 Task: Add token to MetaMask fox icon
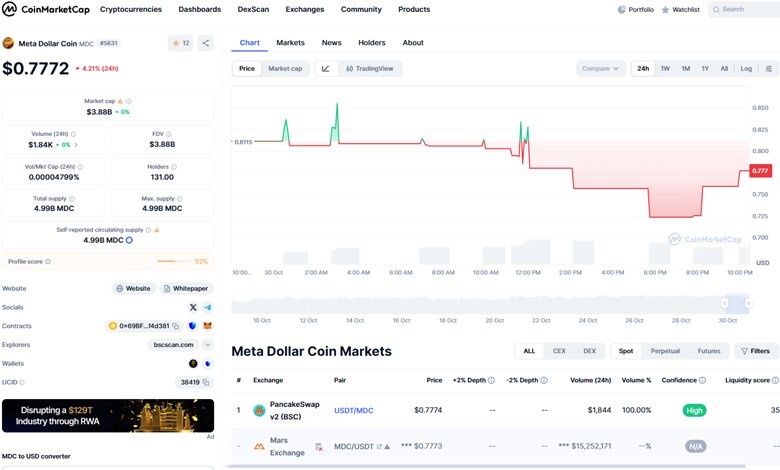pos(208,326)
